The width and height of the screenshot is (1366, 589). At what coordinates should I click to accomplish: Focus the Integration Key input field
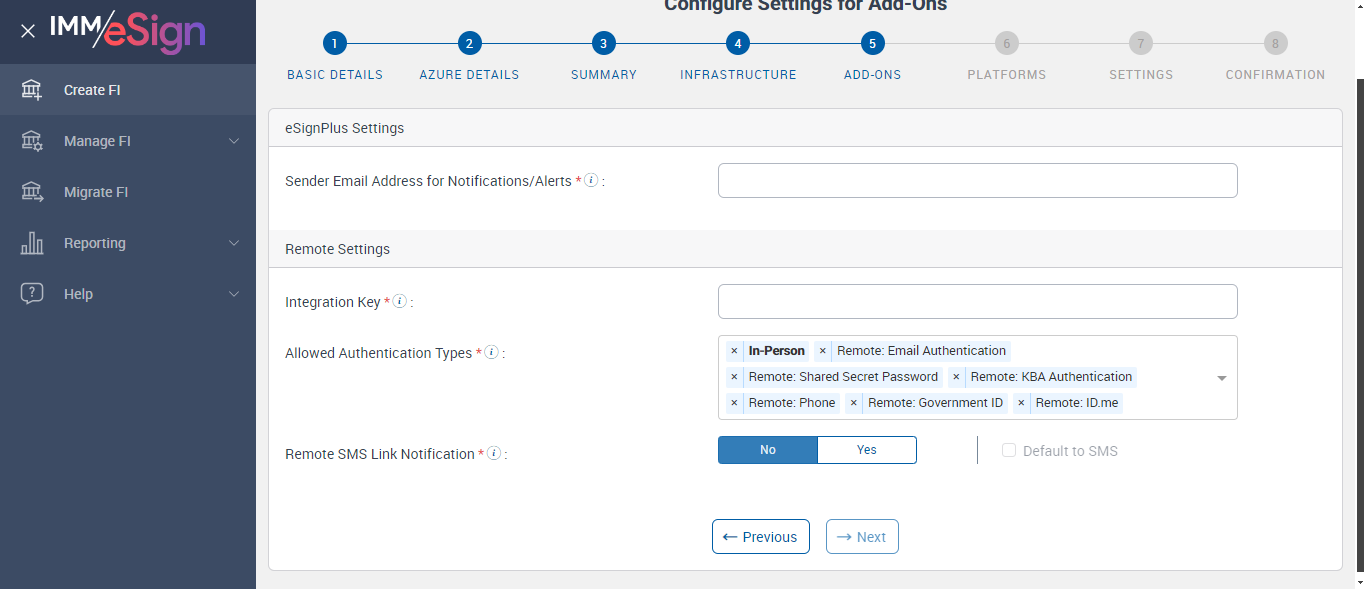[977, 301]
